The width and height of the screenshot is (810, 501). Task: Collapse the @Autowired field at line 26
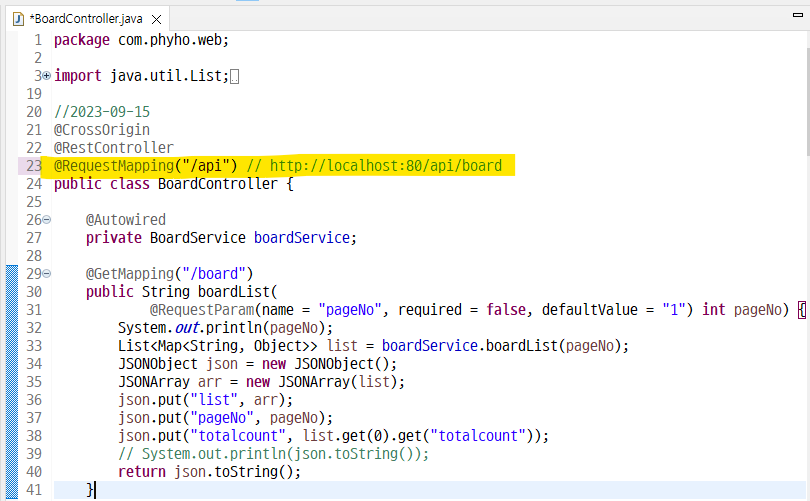46,220
